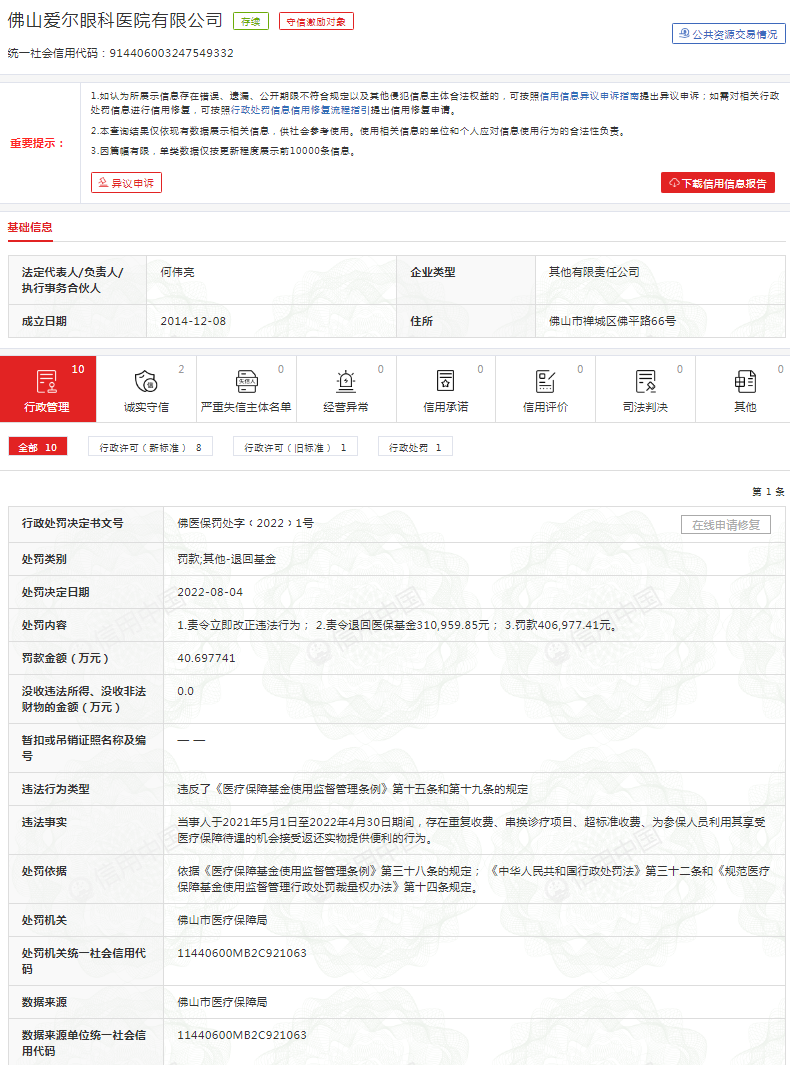790x1065 pixels.
Task: Open the 信用承诺 certificate icon
Action: point(446,382)
